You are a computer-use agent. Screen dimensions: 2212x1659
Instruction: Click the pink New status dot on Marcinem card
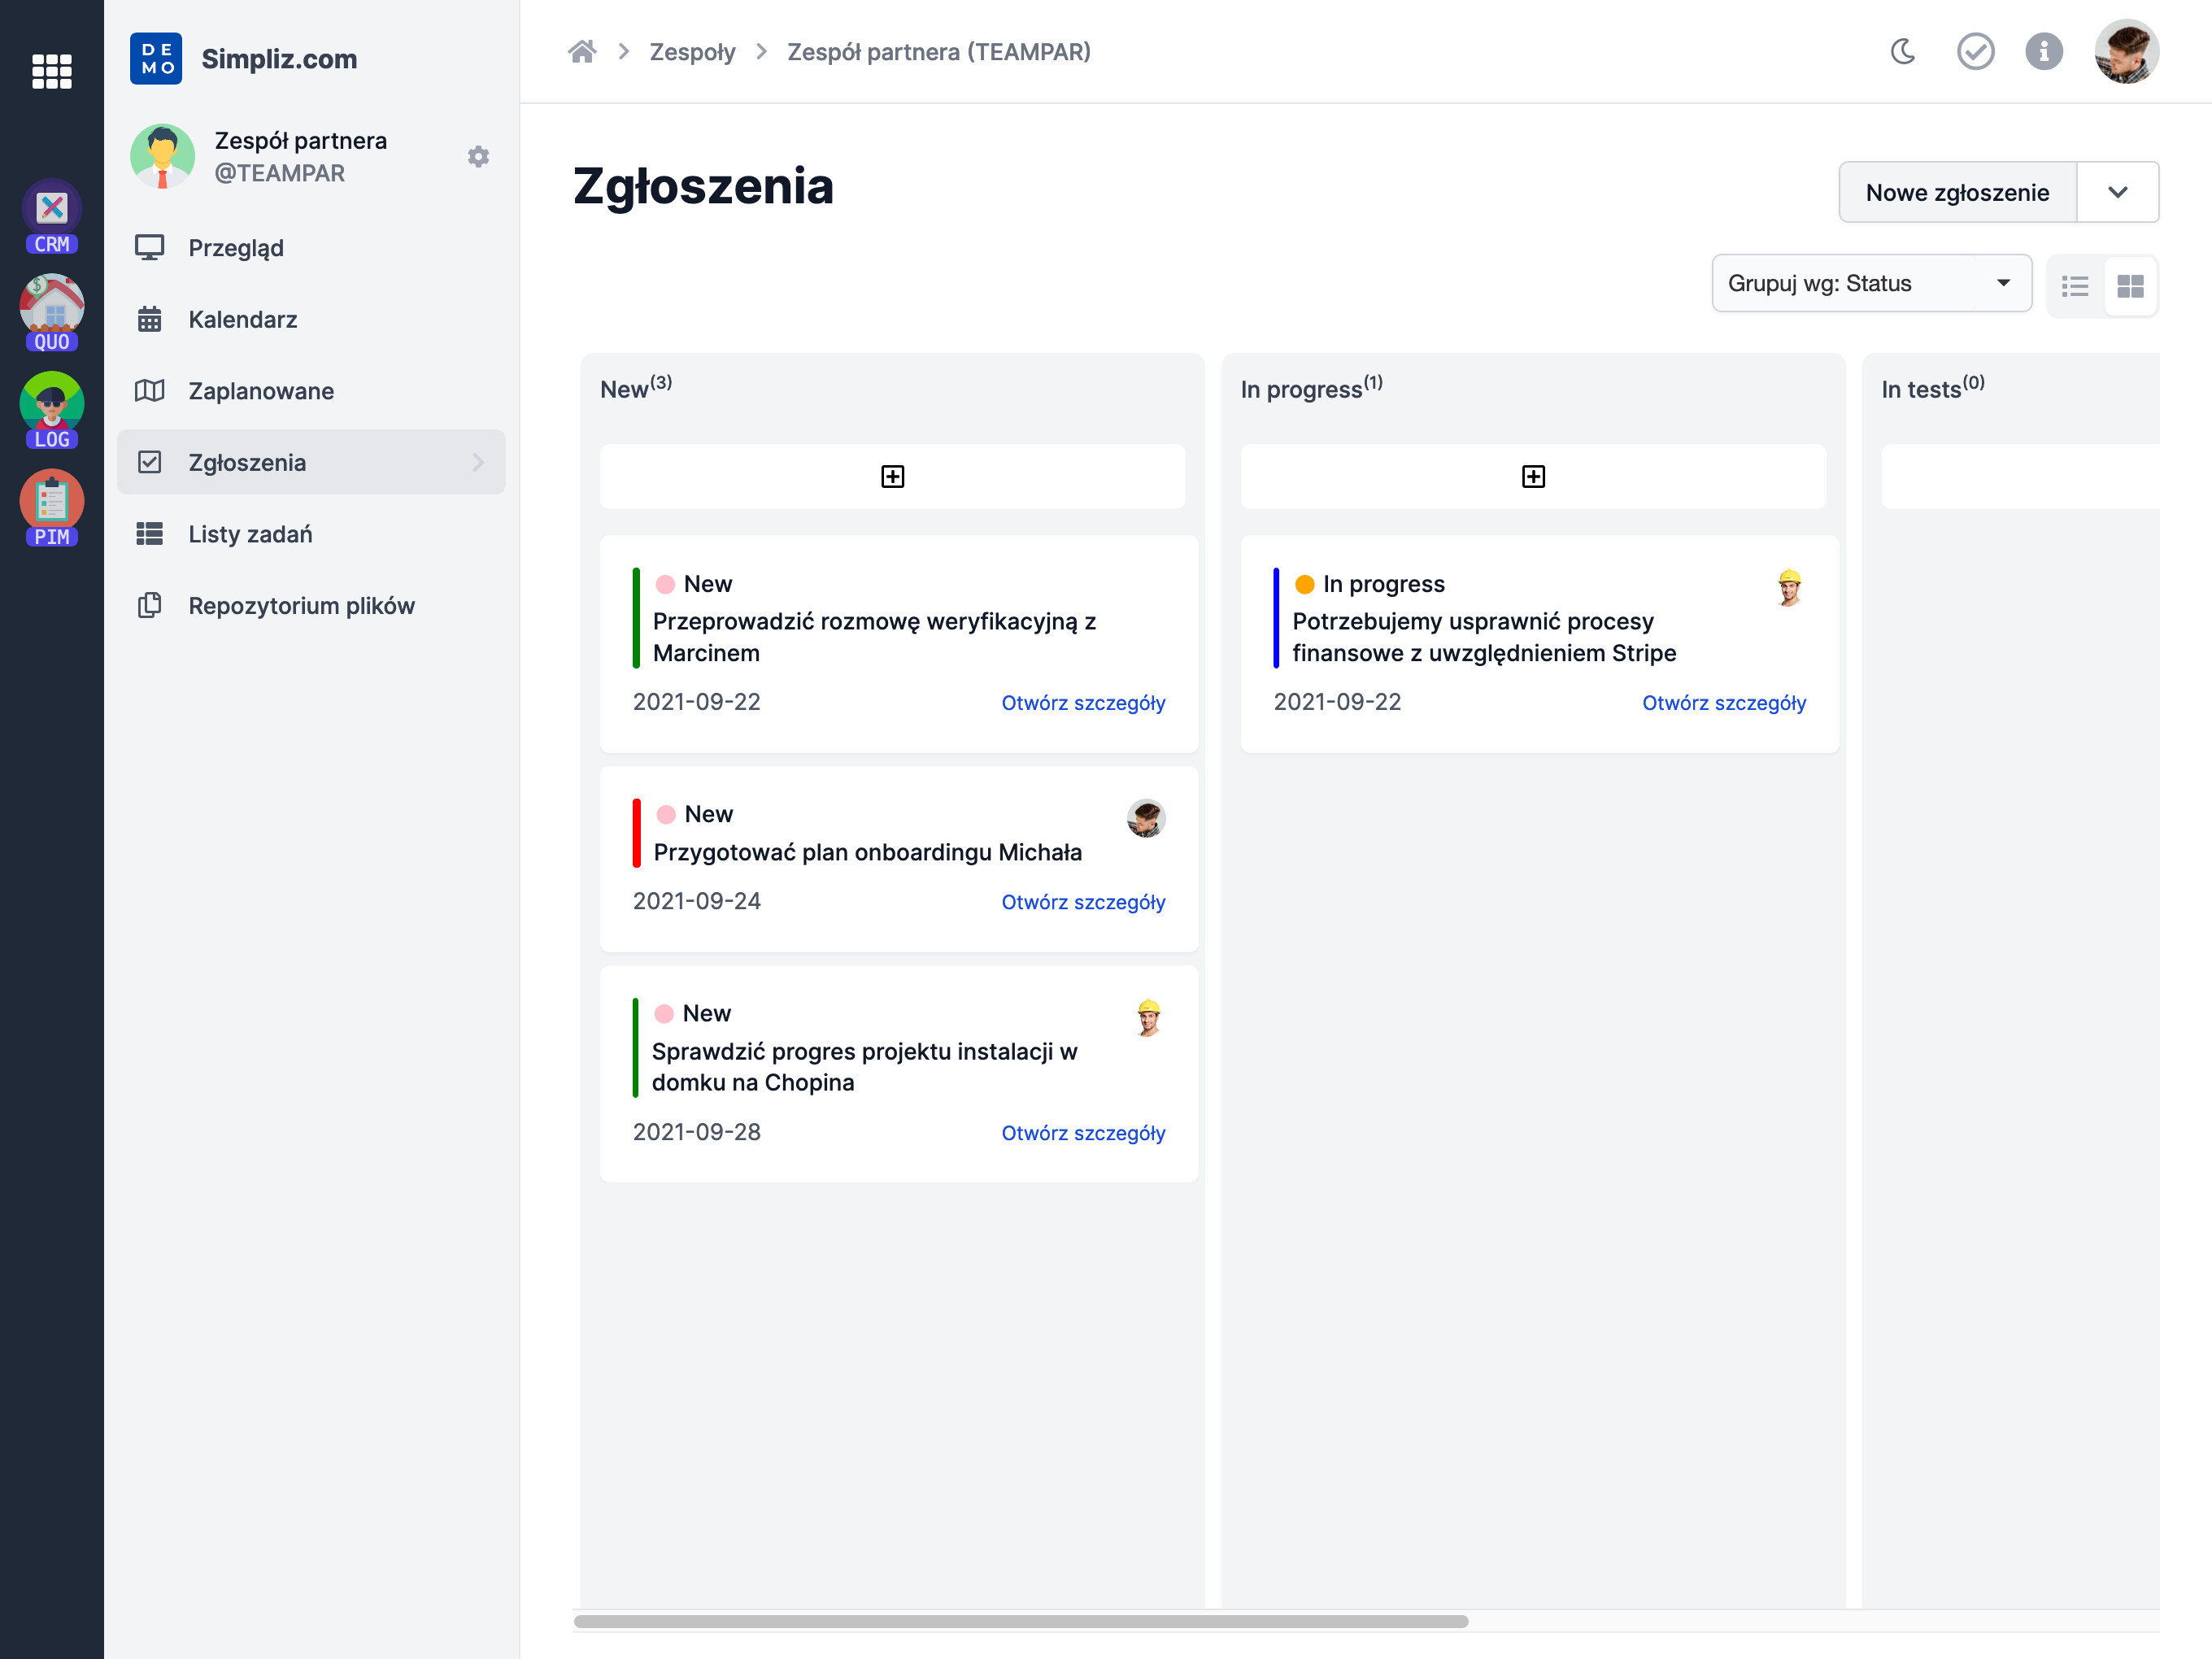pyautogui.click(x=665, y=584)
